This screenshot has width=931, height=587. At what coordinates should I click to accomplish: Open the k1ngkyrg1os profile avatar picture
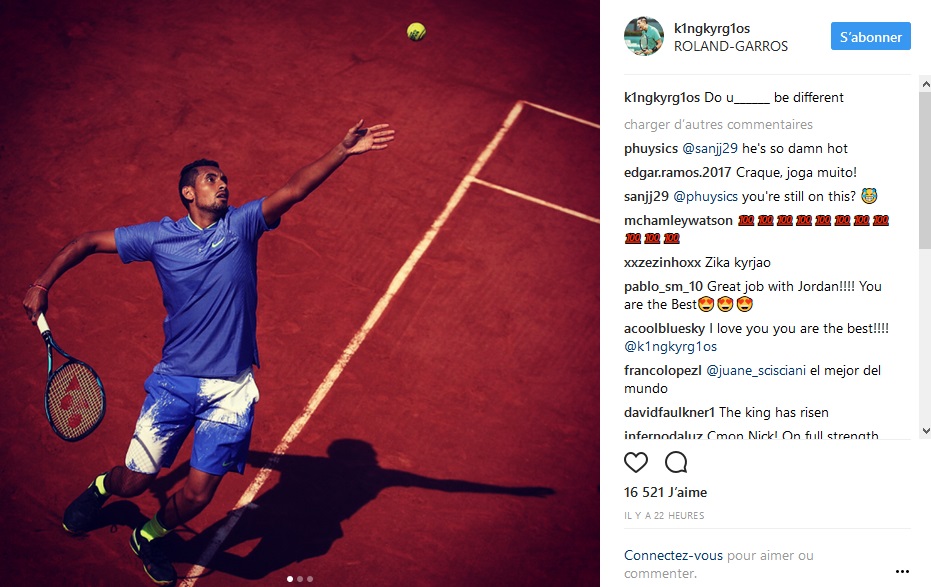point(644,36)
